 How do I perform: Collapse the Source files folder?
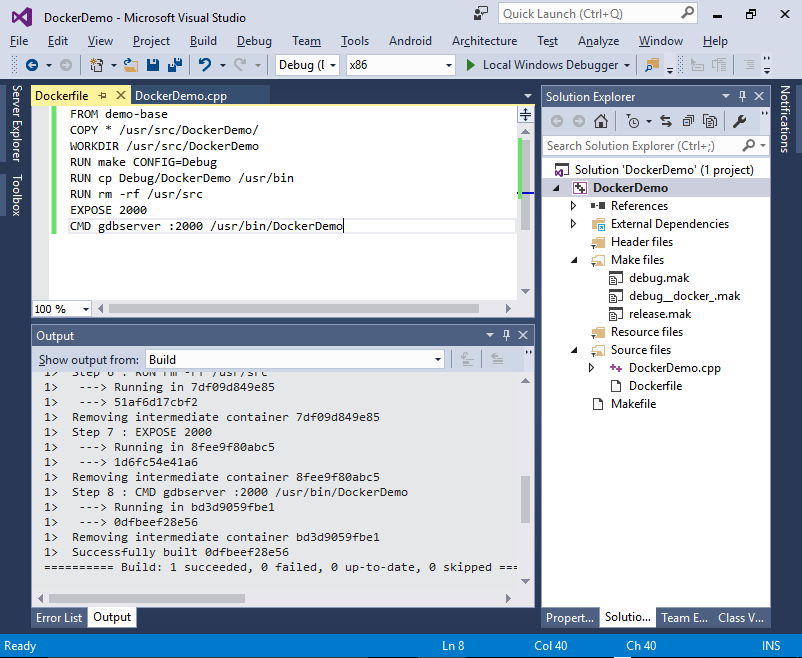tap(574, 350)
